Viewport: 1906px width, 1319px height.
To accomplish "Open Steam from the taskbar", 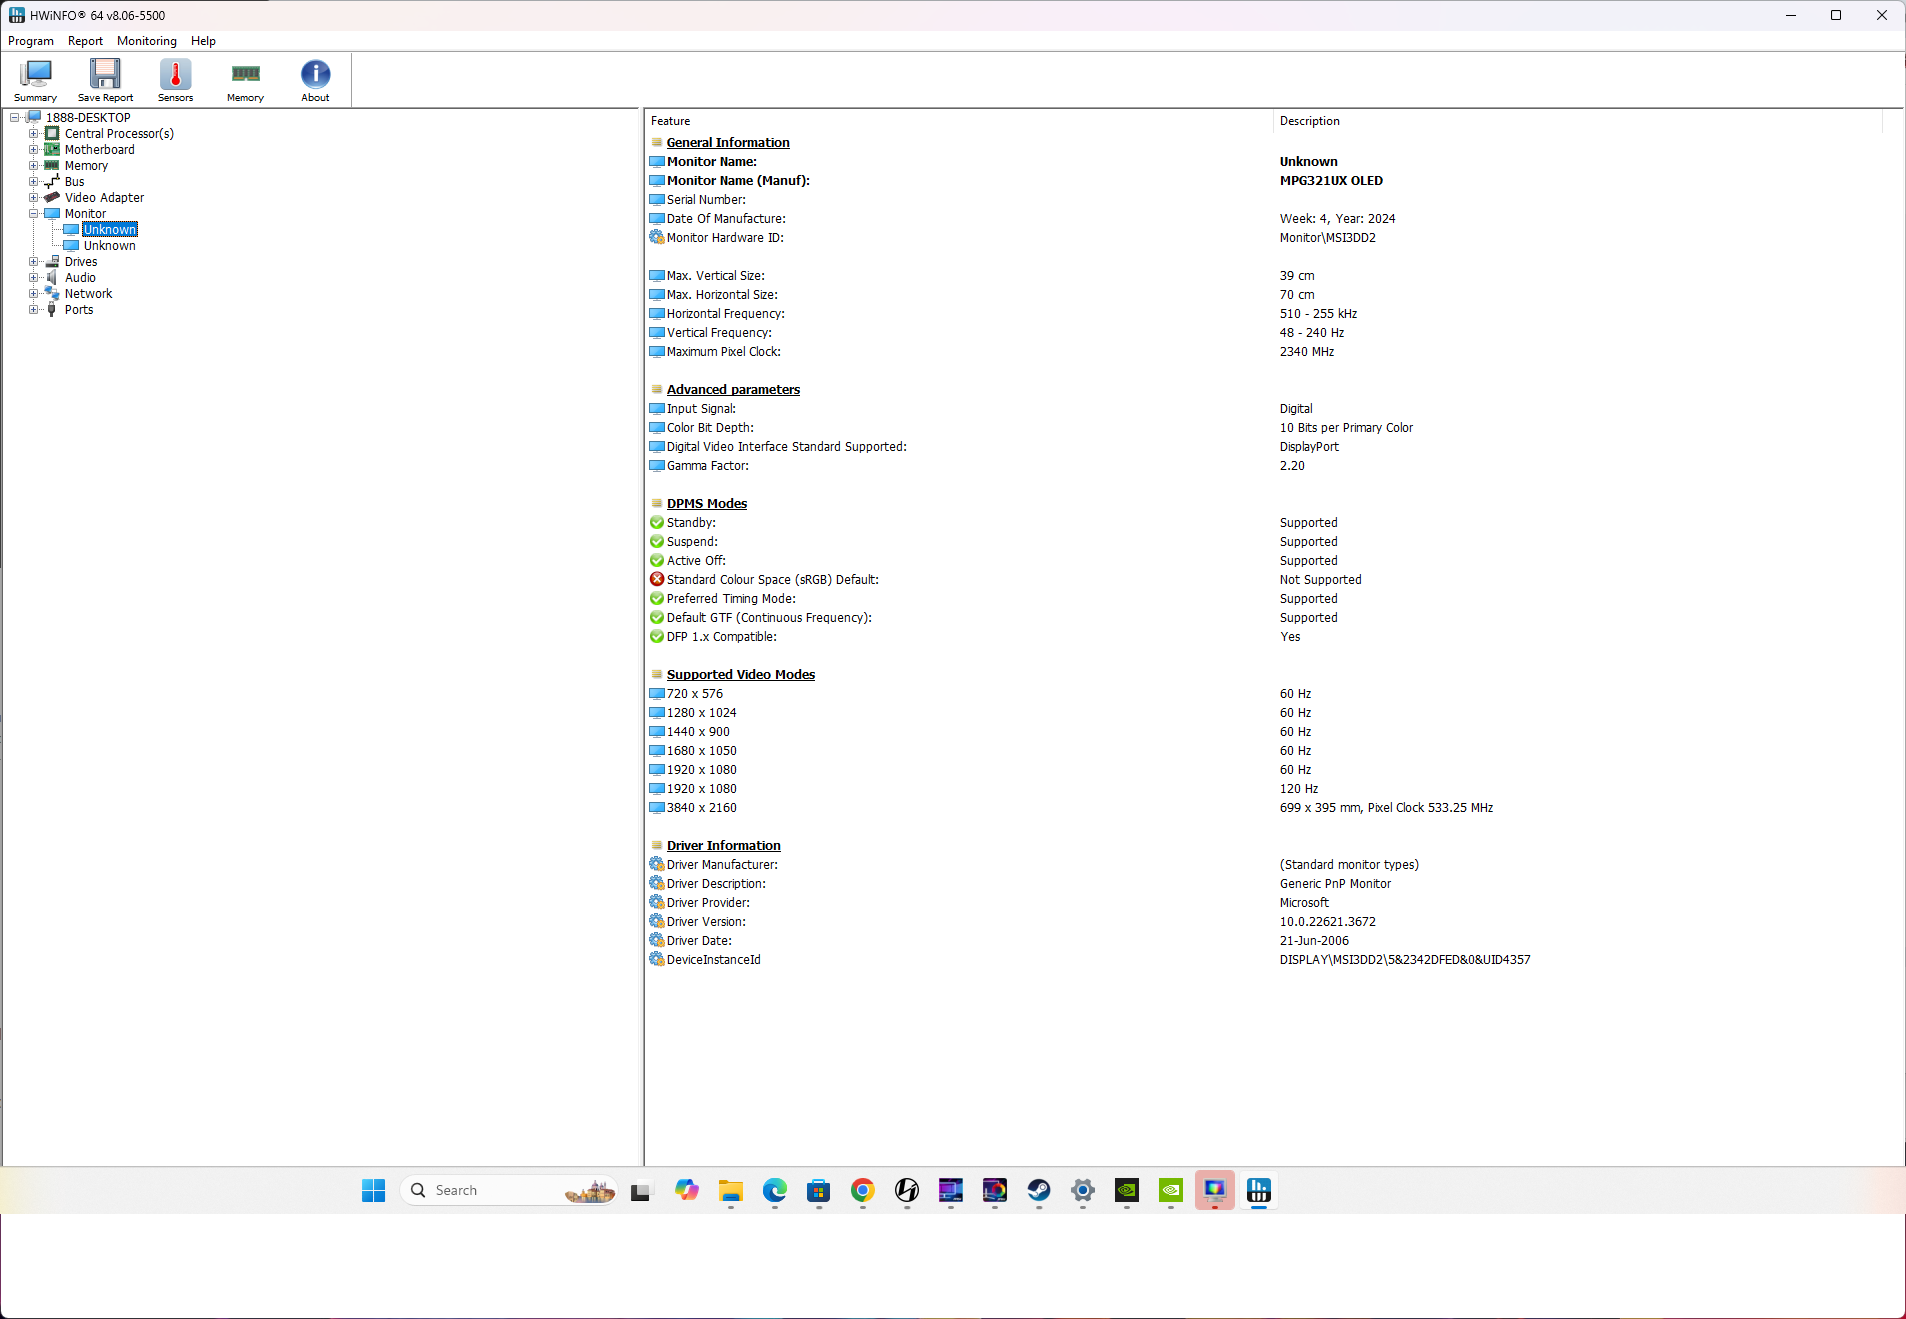I will click(1039, 1190).
